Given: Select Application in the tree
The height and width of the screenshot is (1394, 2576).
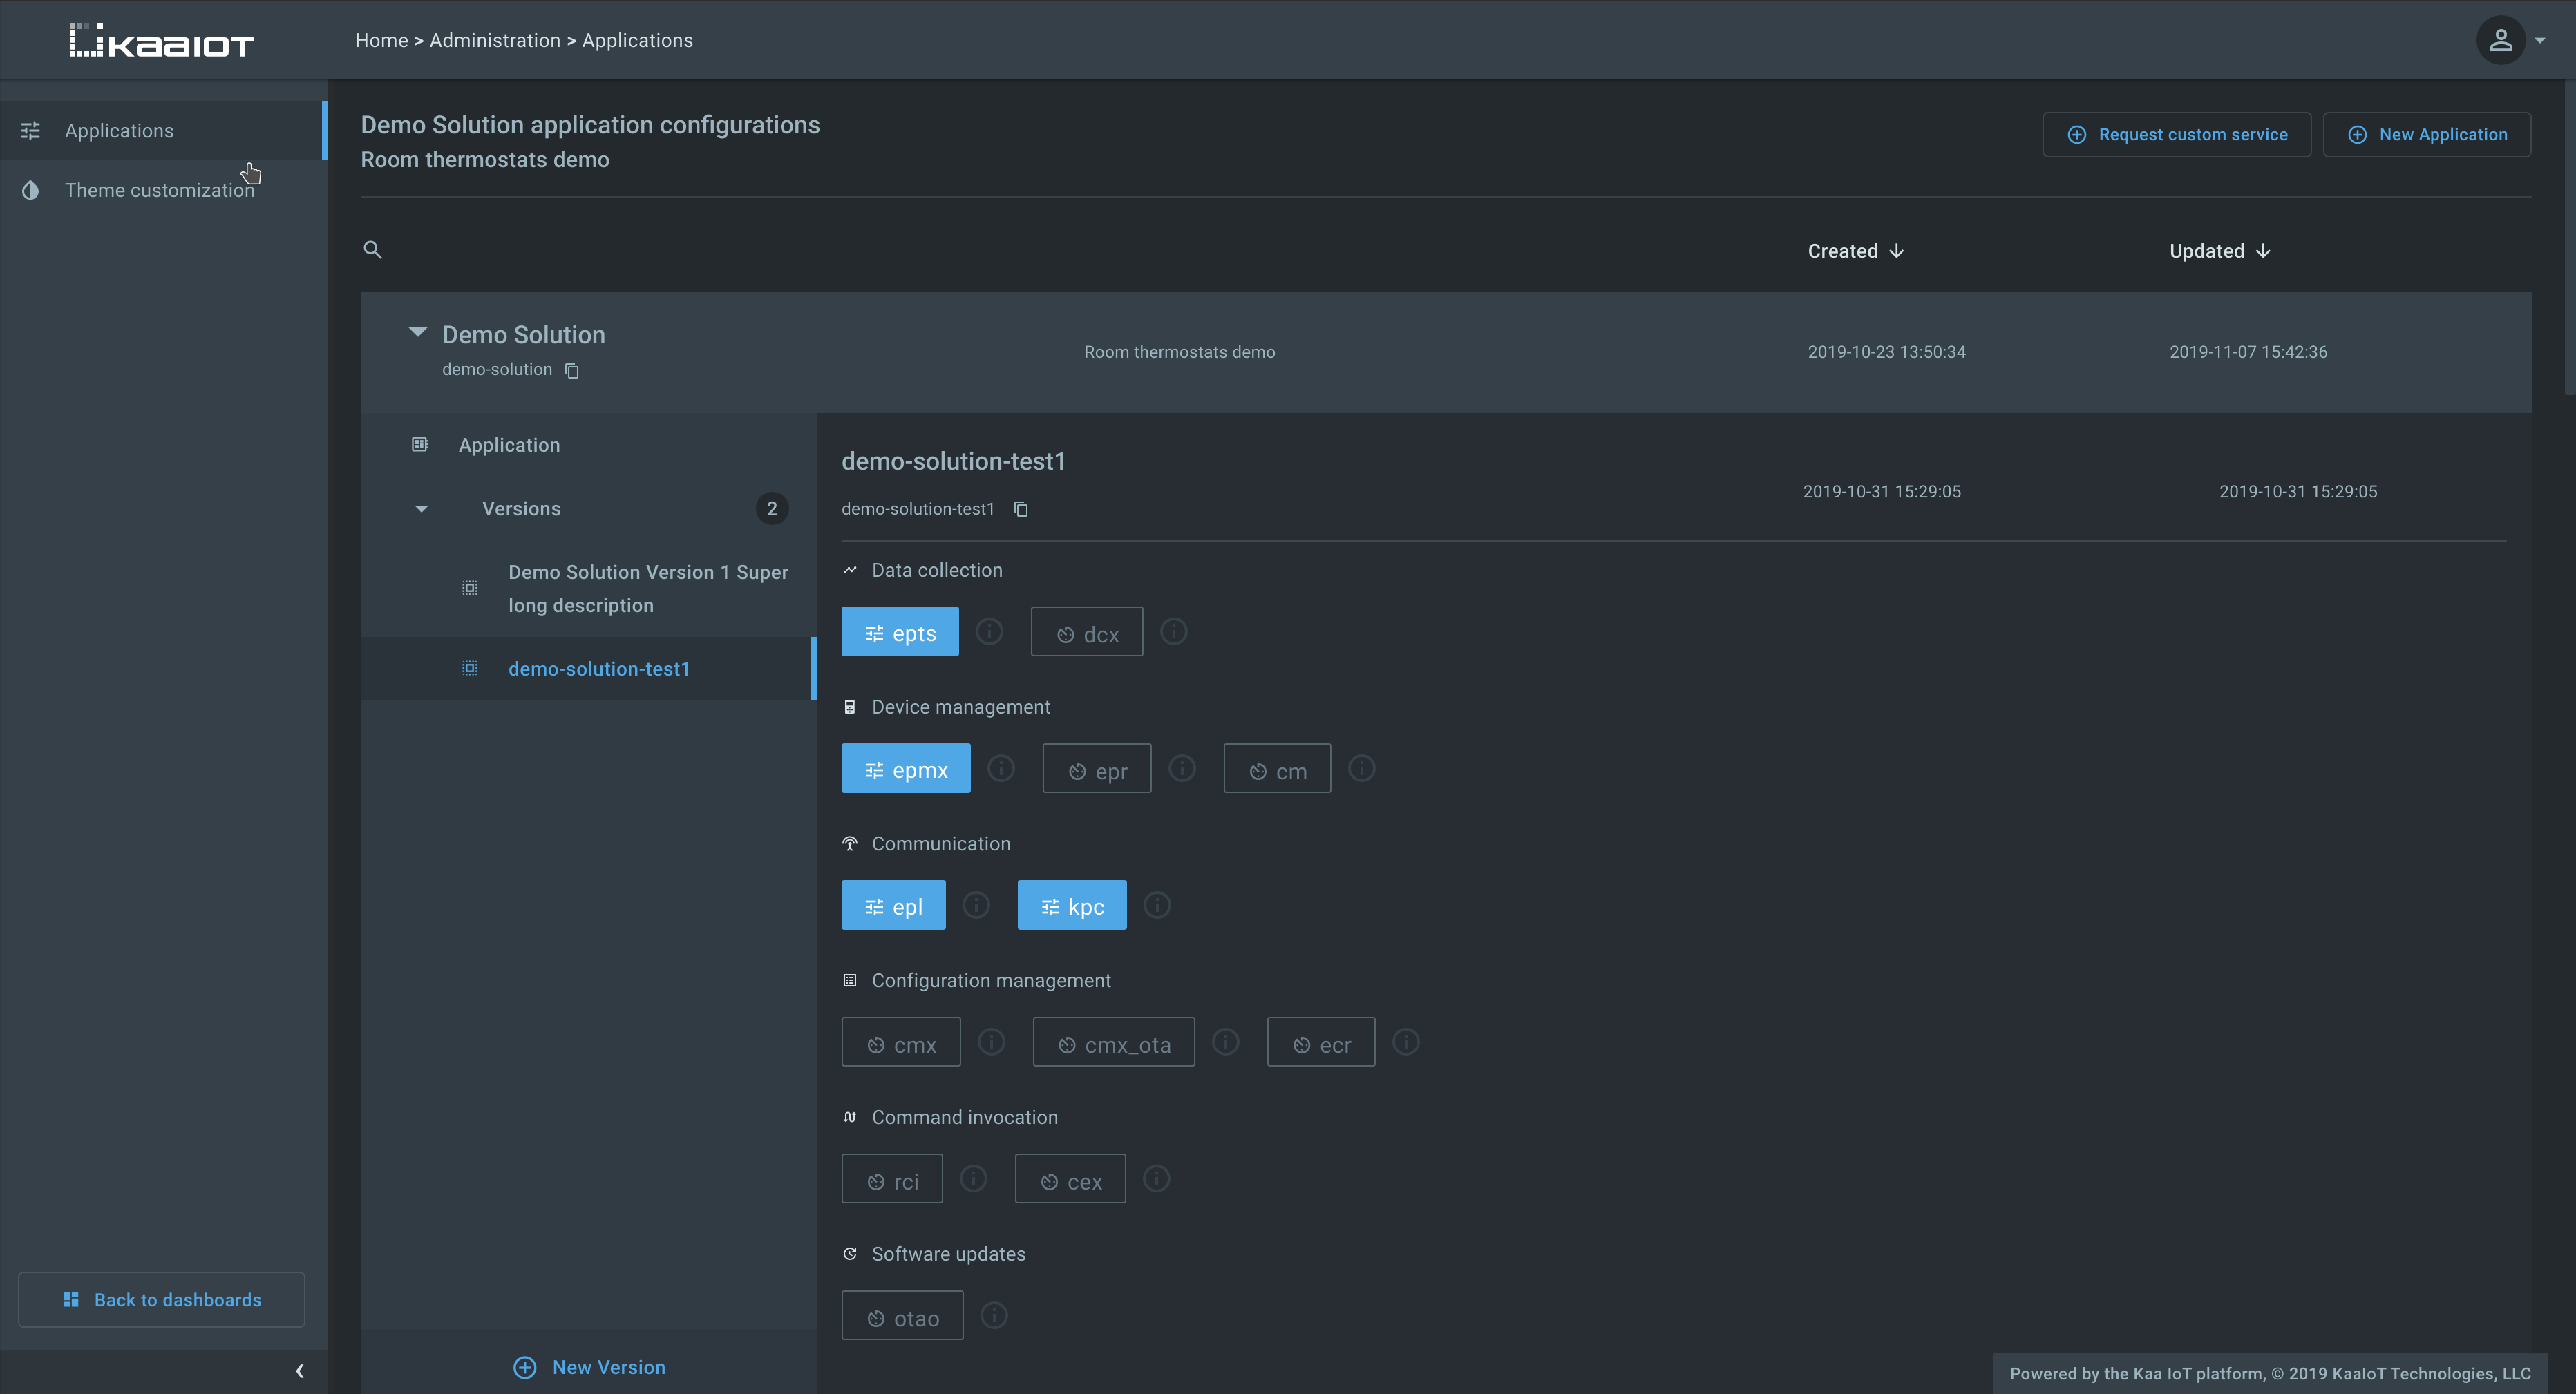Looking at the screenshot, I should pos(589,445).
